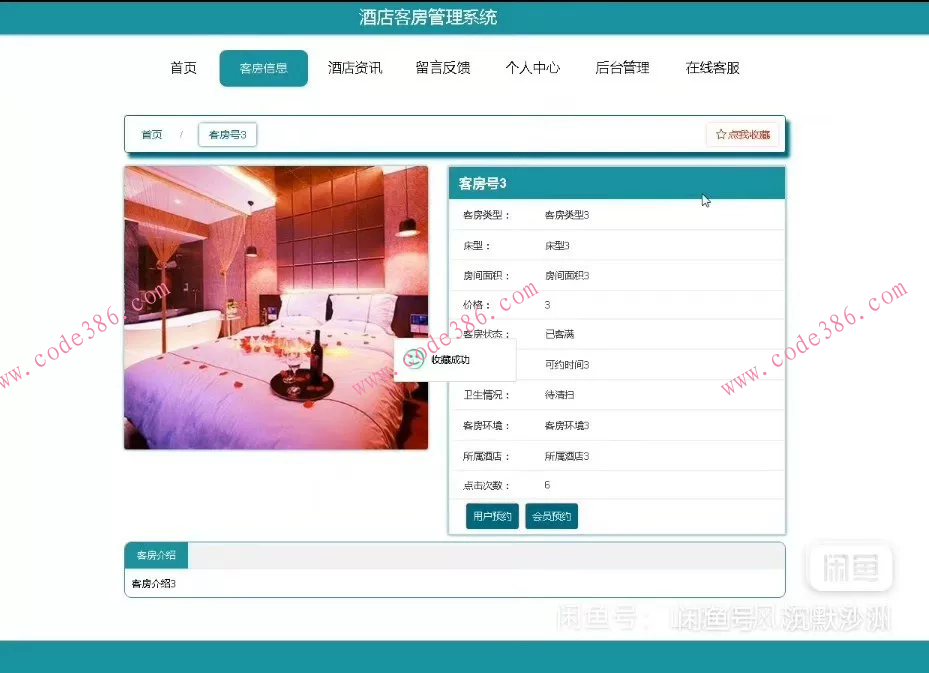The height and width of the screenshot is (673, 929).
Task: Select 客房号3 in the breadcrumb
Action: tap(228, 133)
